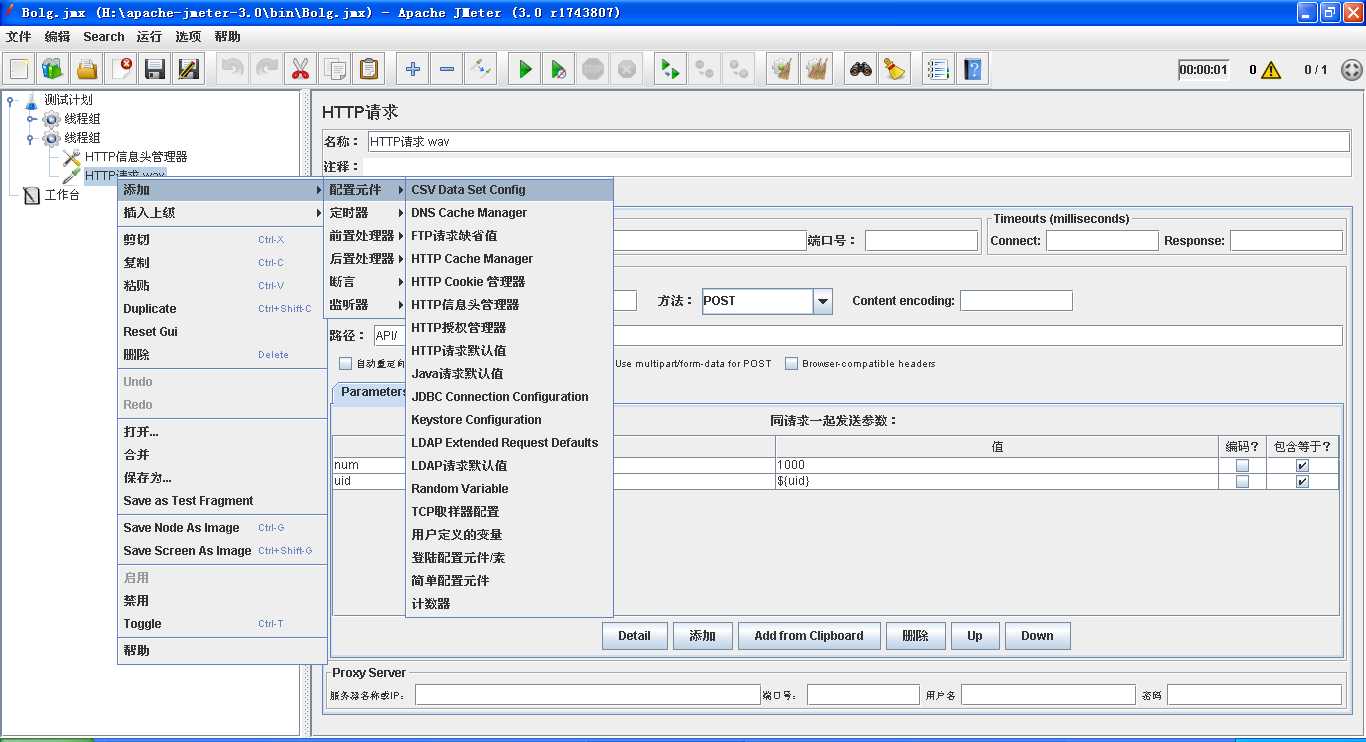The height and width of the screenshot is (742, 1366).
Task: Open the 定时器 submenu
Action: (366, 213)
